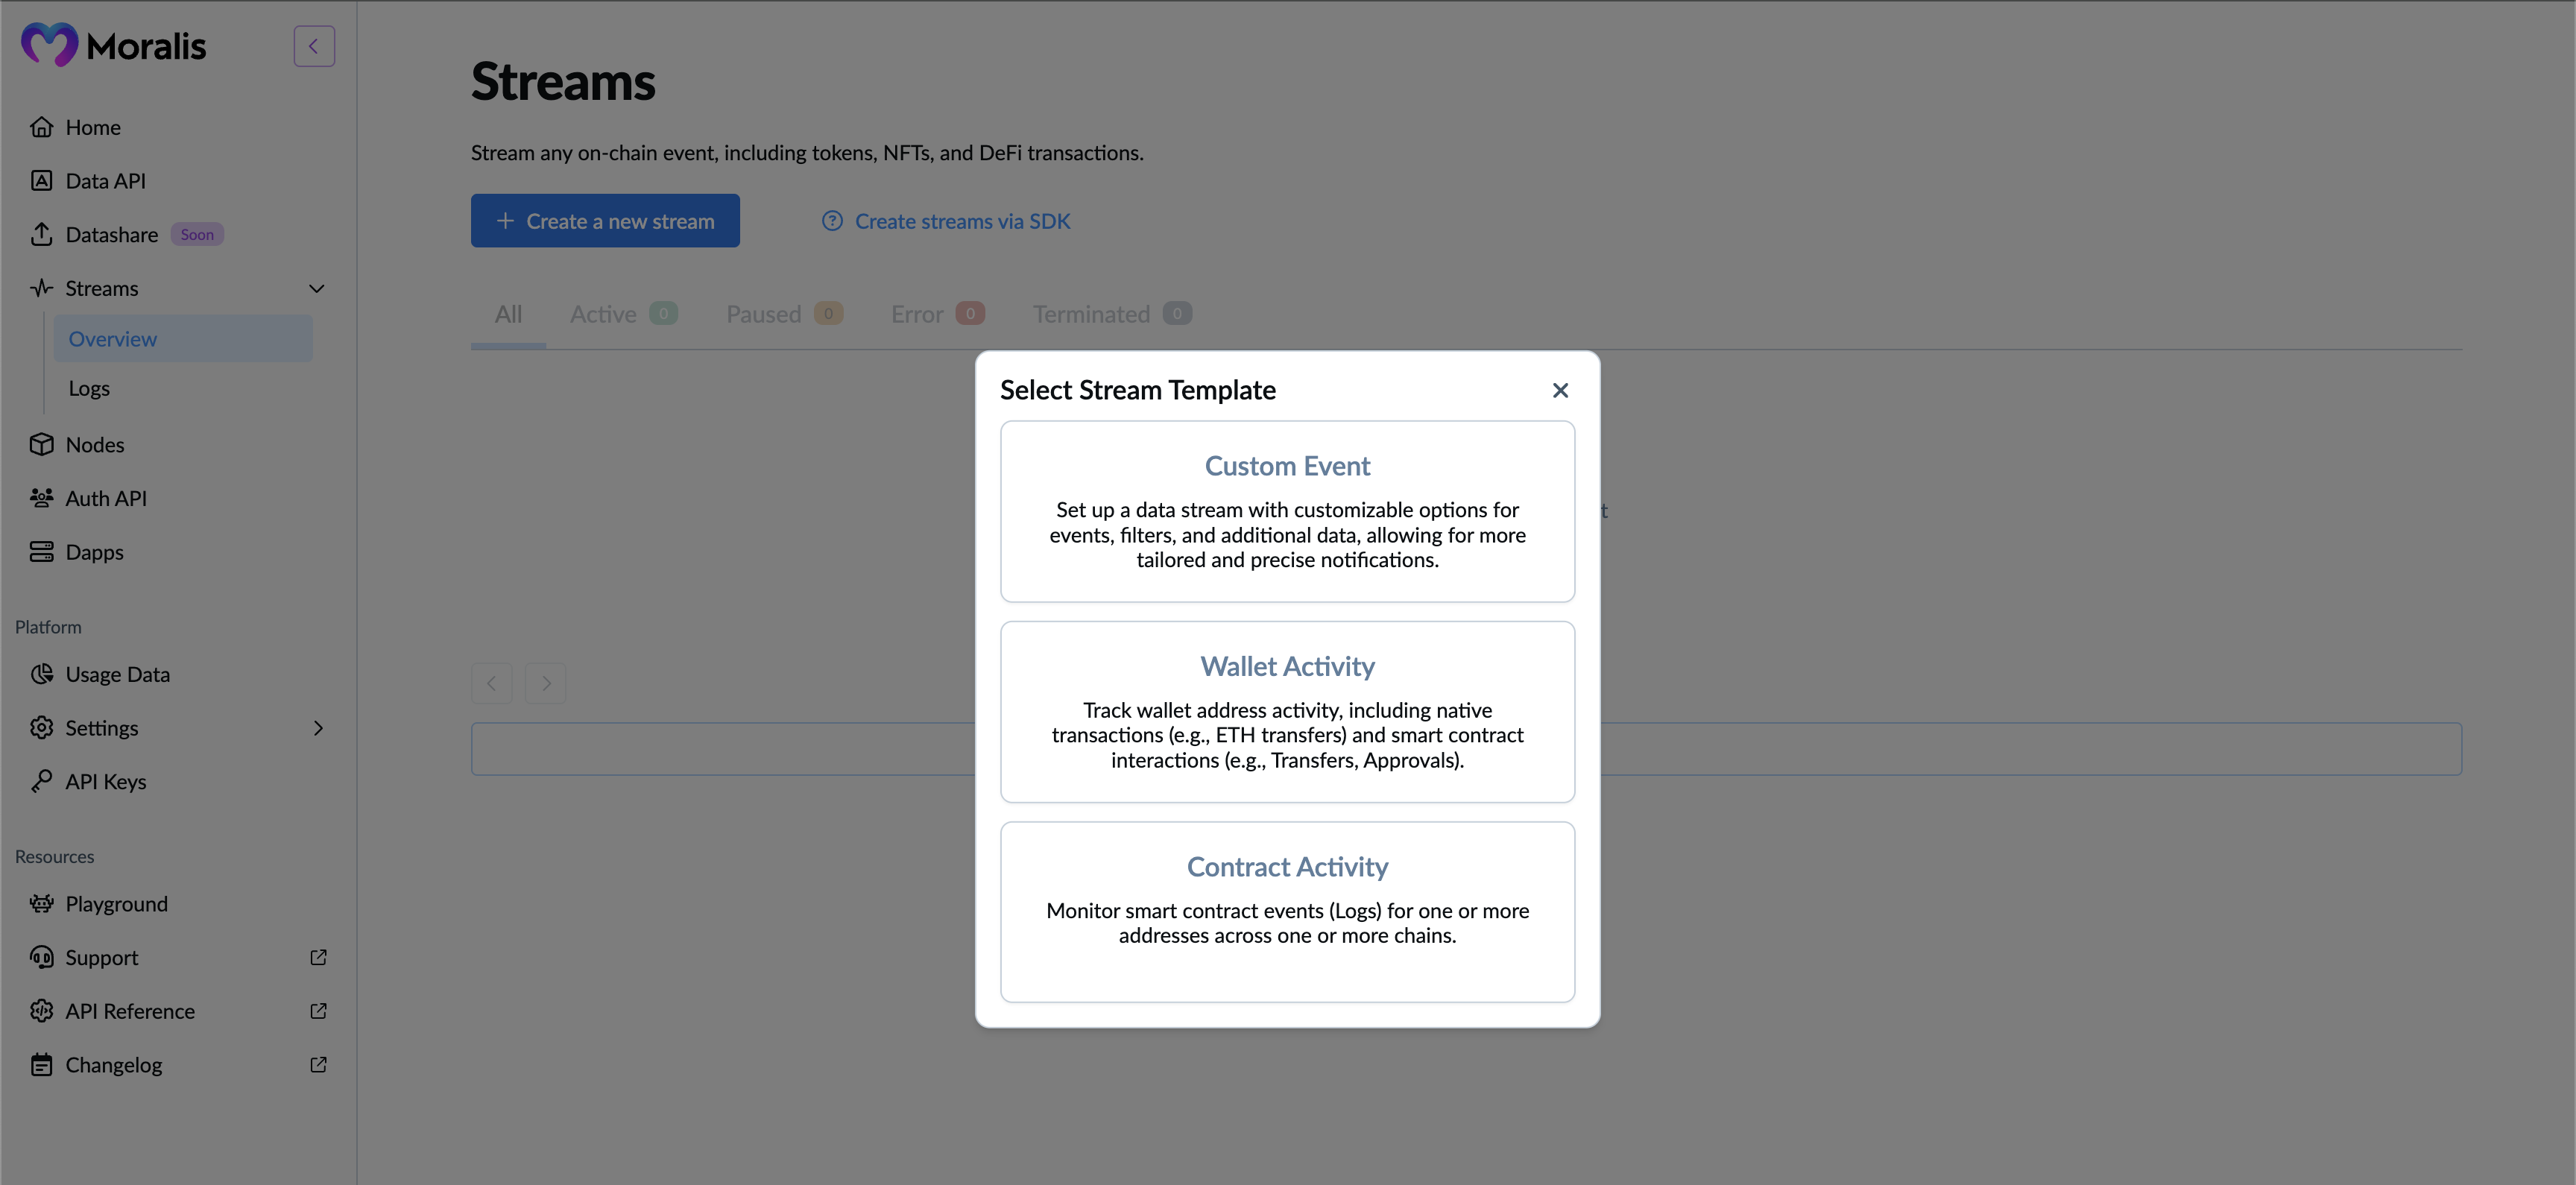The image size is (2576, 1185).
Task: Click the API Keys key icon
Action: point(41,781)
